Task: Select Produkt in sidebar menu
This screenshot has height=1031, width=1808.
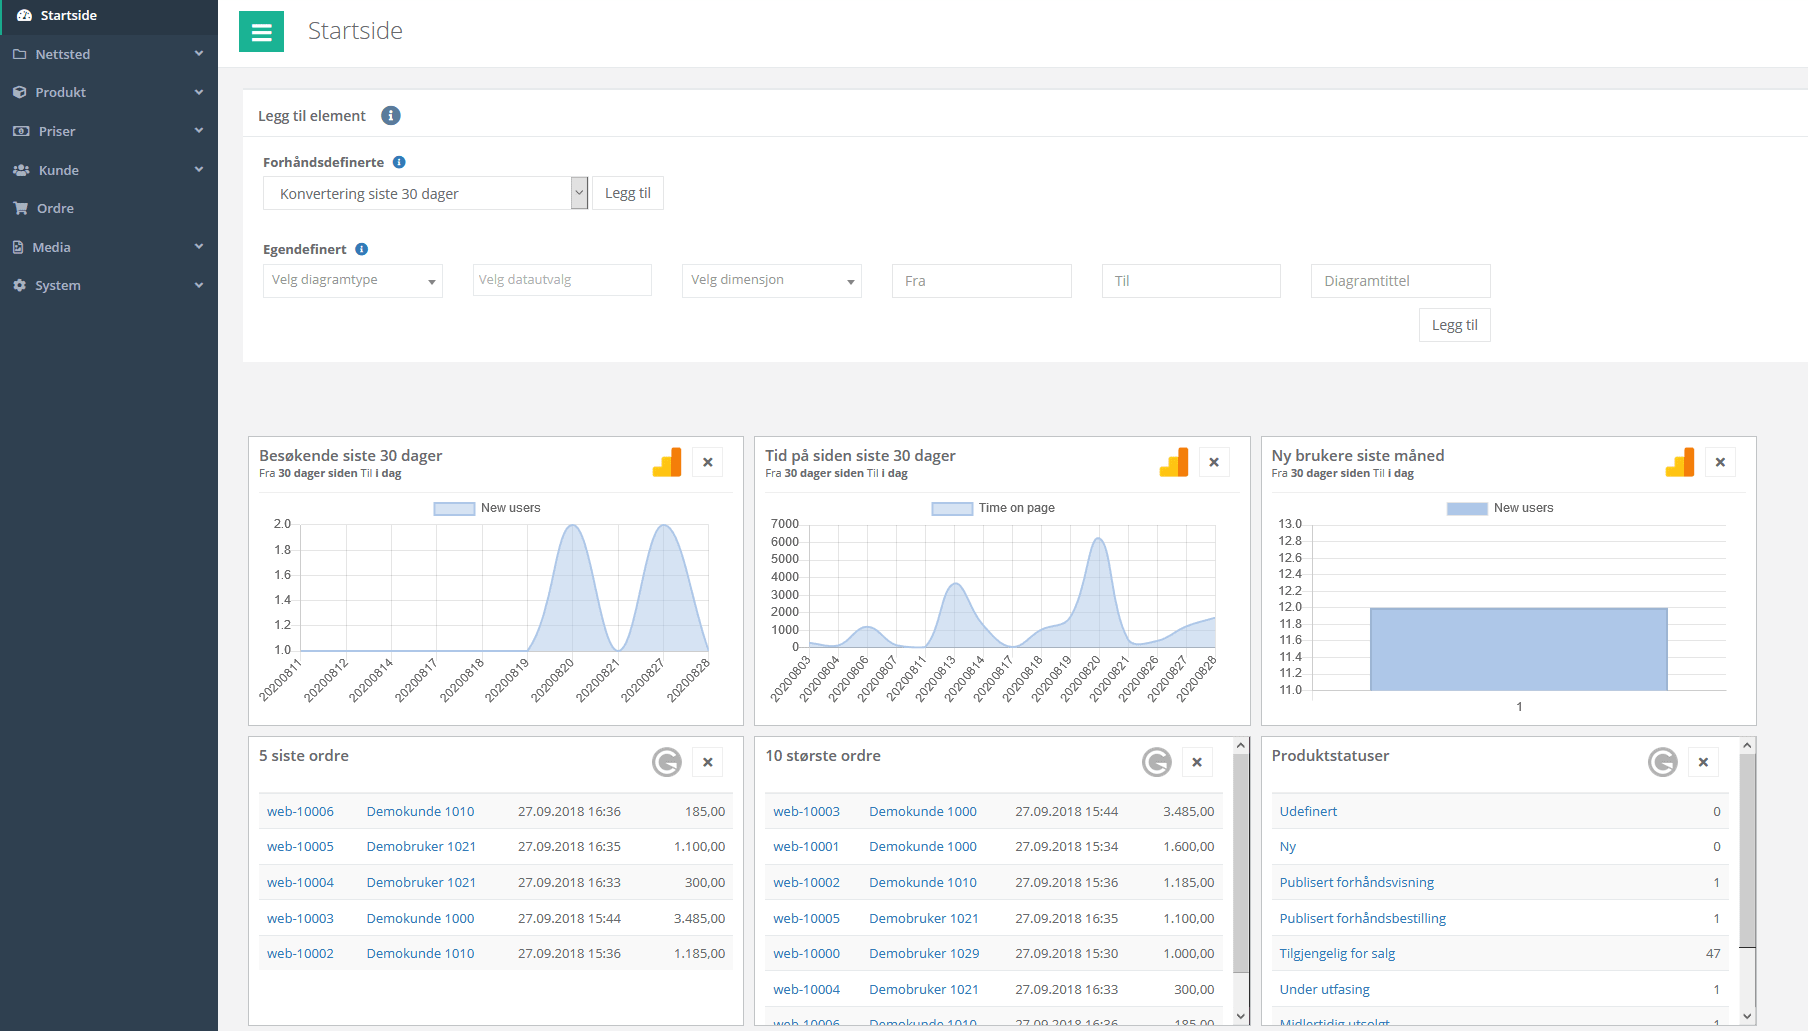Action: 109,92
